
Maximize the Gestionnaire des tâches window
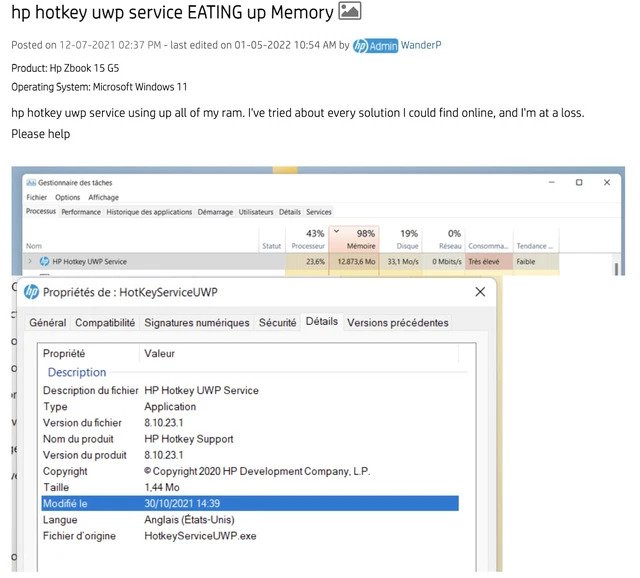click(x=579, y=182)
